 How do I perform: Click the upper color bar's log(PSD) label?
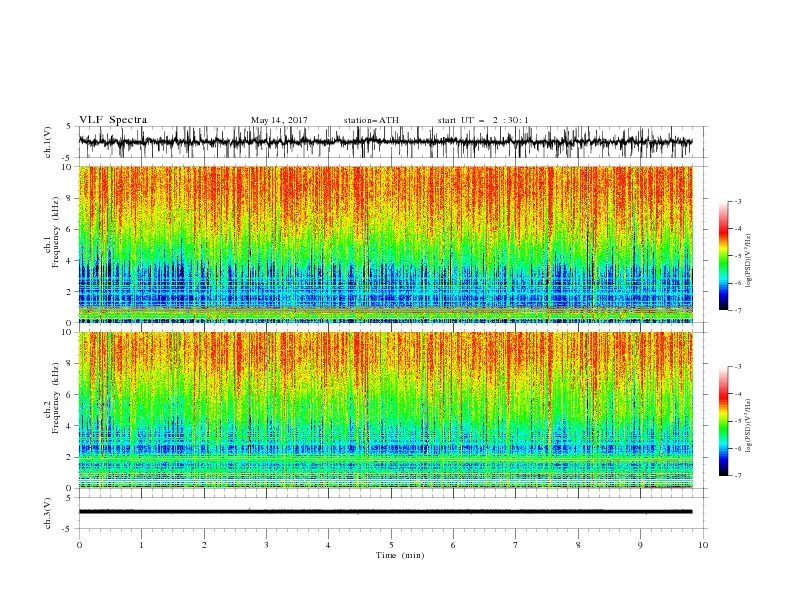(749, 261)
